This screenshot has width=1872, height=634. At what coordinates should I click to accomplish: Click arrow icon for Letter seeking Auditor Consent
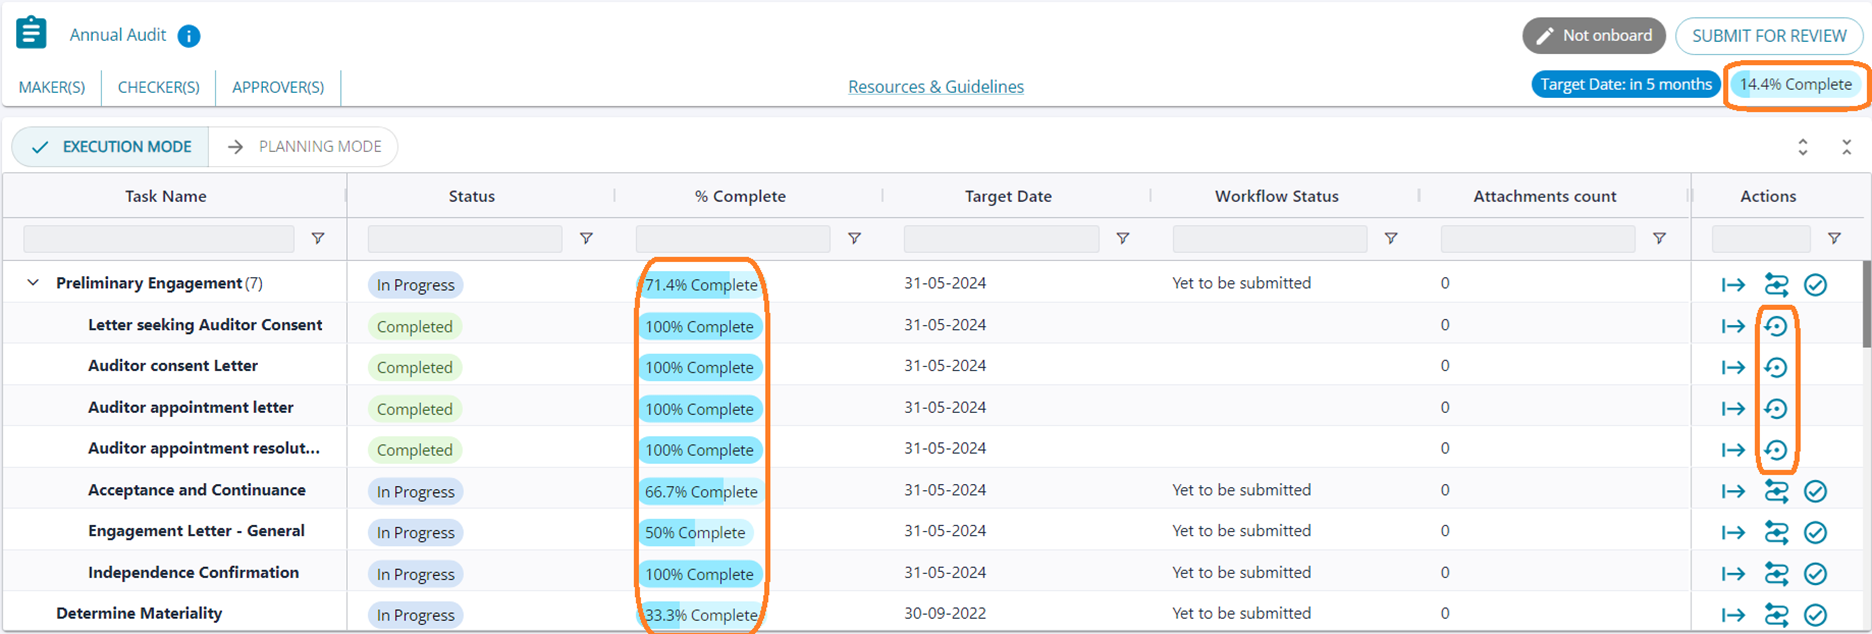pos(1733,326)
